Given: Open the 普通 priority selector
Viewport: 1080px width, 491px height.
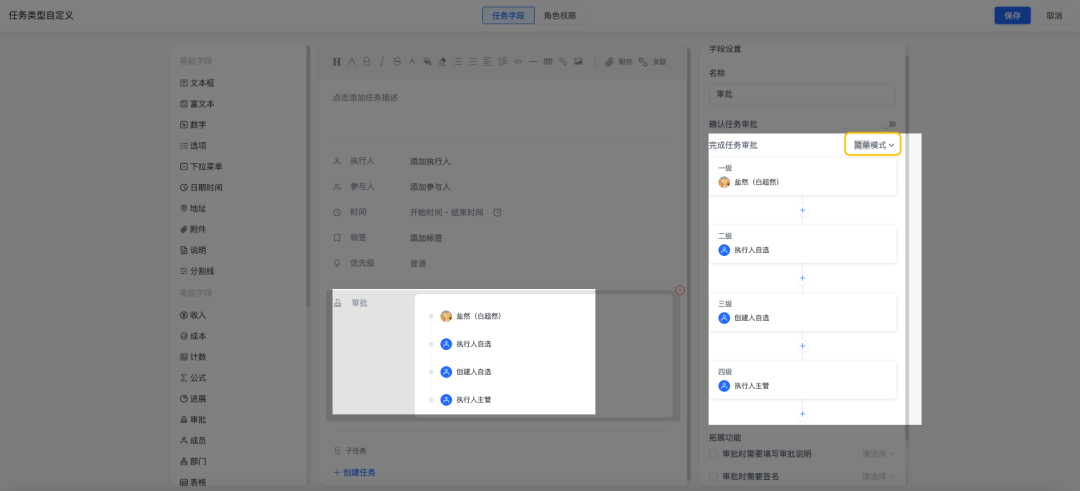Looking at the screenshot, I should click(x=418, y=263).
